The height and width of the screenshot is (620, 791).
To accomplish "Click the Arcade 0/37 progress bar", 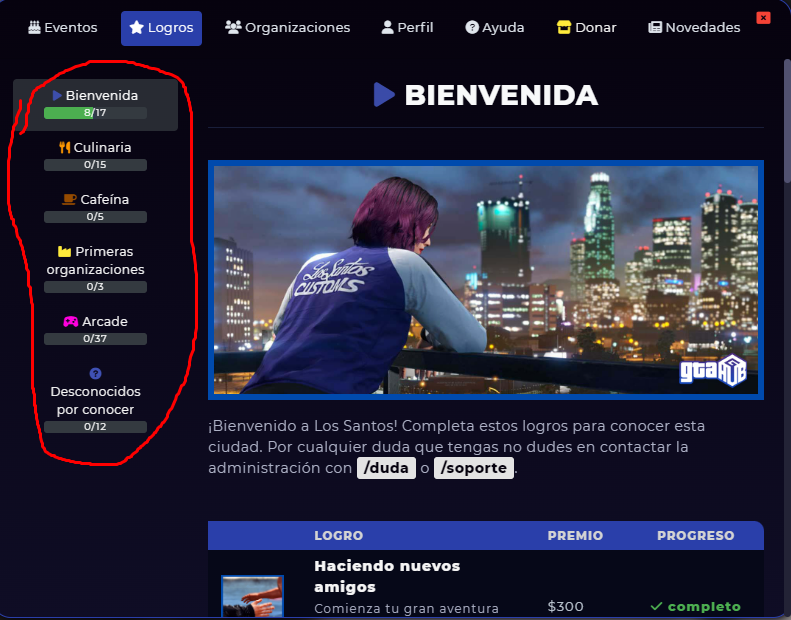I will (95, 339).
